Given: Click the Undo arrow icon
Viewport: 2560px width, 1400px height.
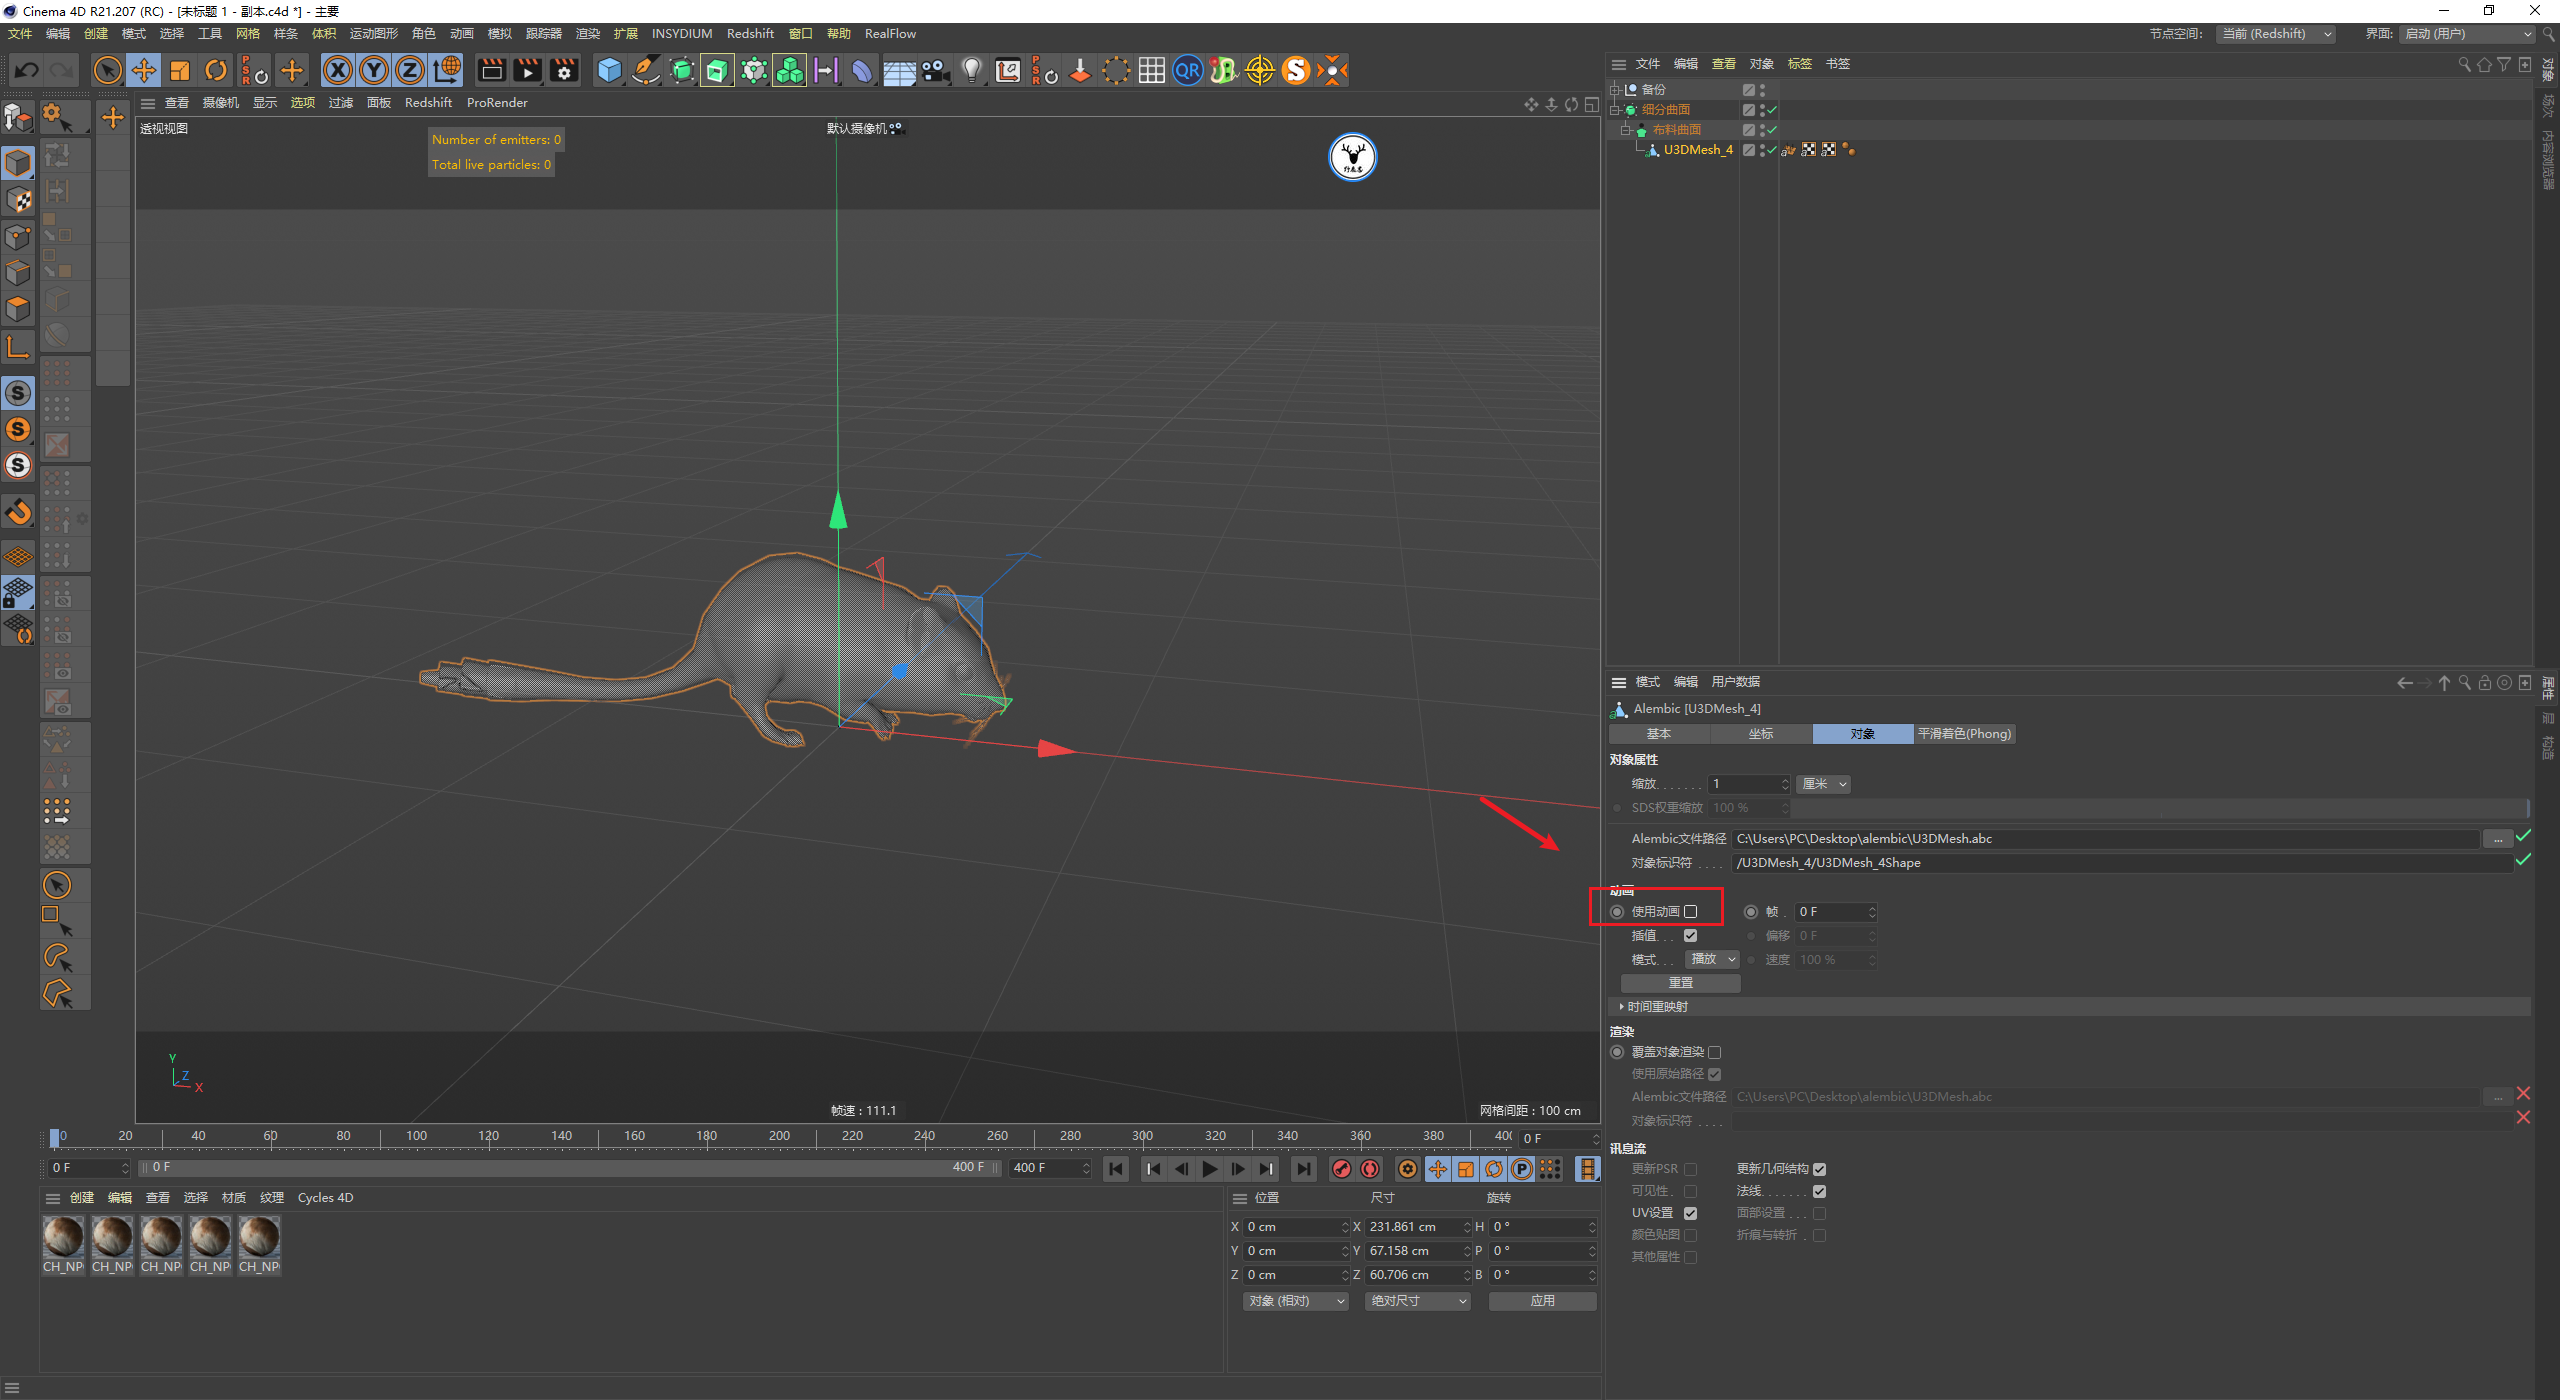Looking at the screenshot, I should tap(27, 70).
